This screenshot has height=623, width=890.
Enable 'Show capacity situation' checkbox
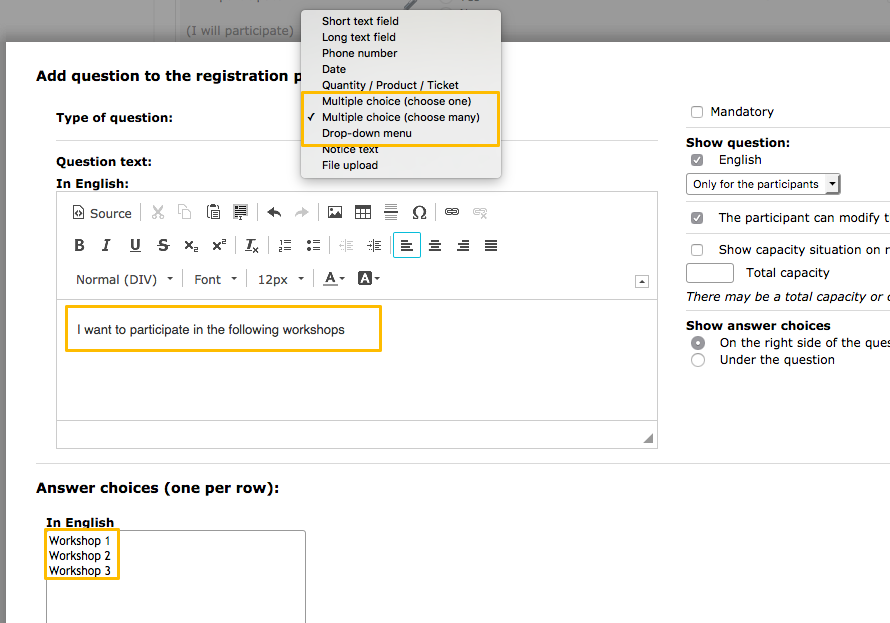[x=697, y=250]
